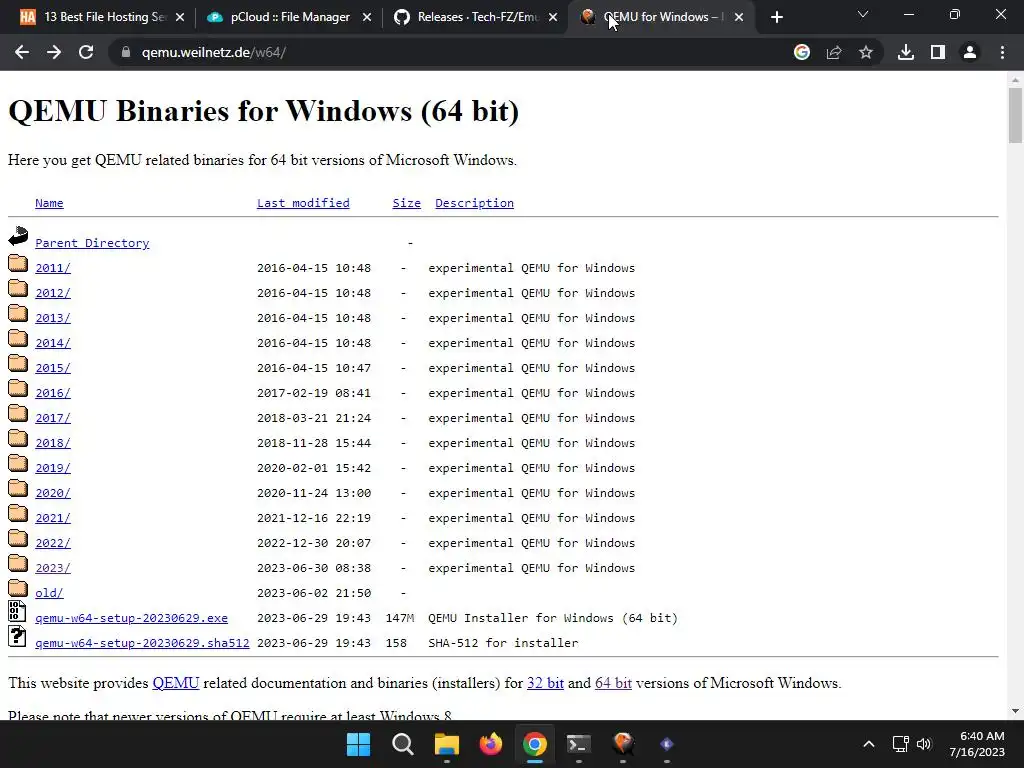Click the site lock icon in address bar
The image size is (1024, 768).
125,52
